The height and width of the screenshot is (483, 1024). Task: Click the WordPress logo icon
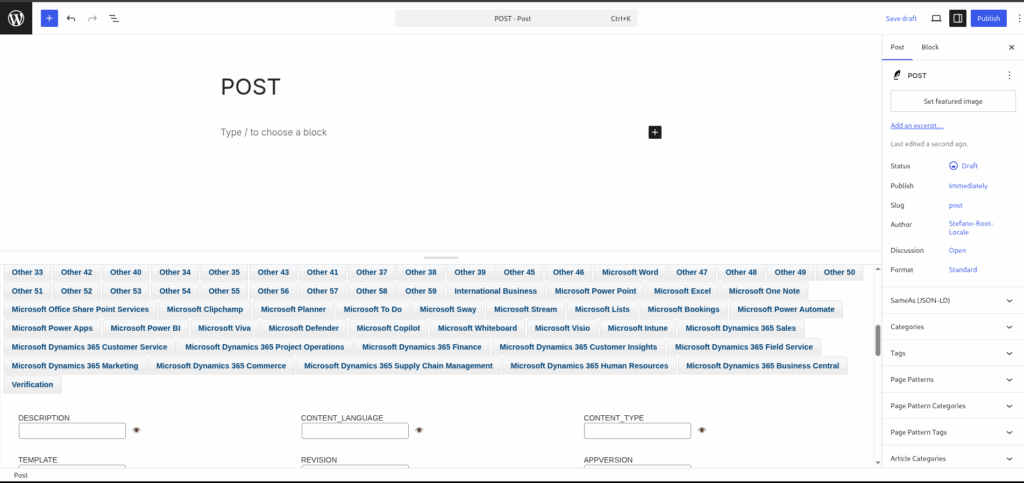[16, 18]
